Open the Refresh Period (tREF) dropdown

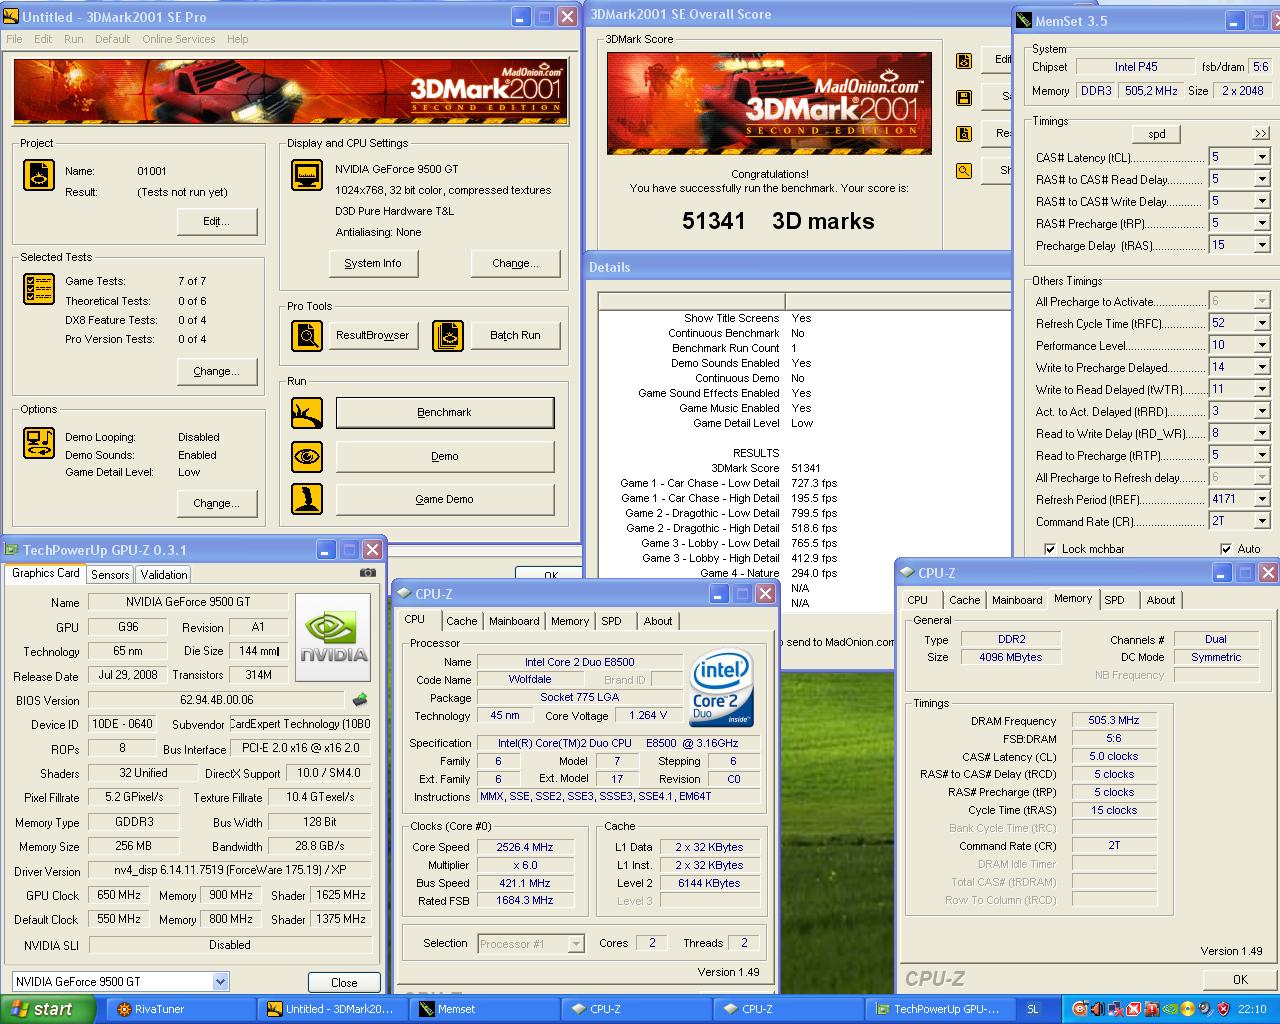(1262, 499)
